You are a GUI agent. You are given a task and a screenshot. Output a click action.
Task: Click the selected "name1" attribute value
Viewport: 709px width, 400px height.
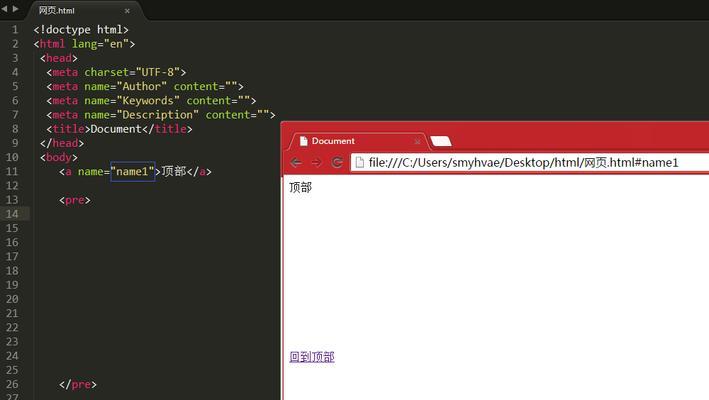132,172
